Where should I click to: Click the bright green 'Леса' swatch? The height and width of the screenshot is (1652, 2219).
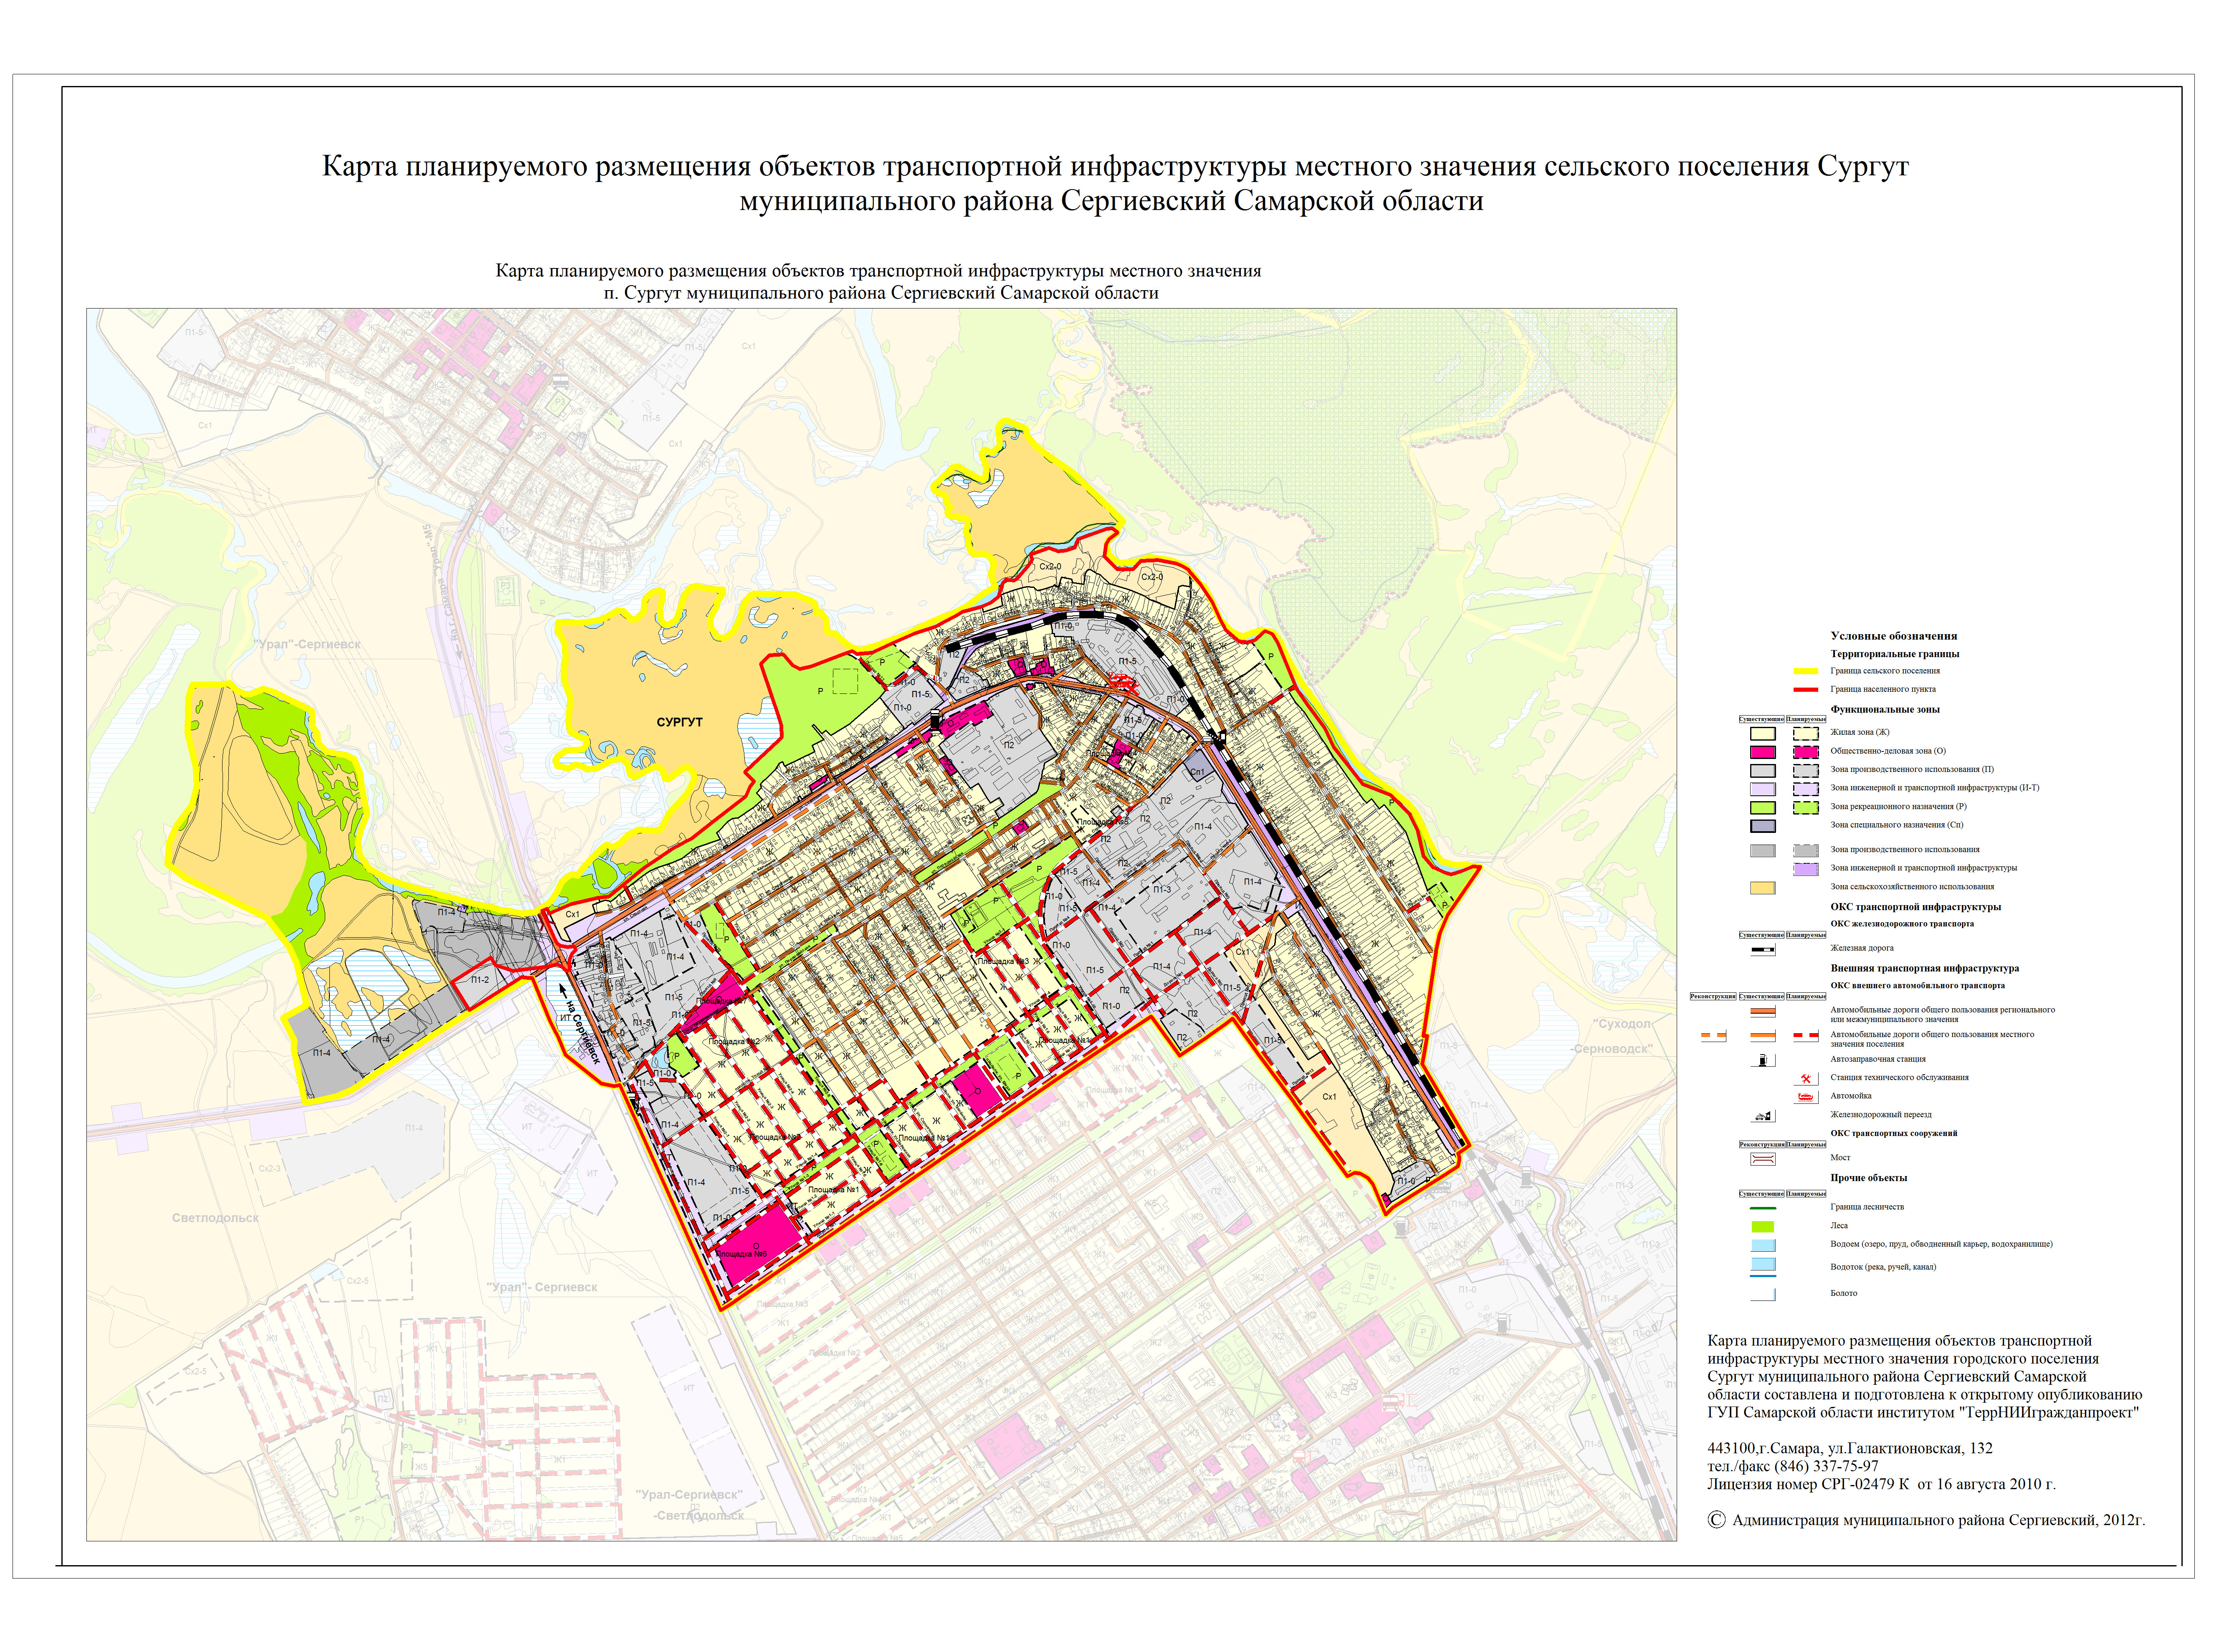click(x=1763, y=1227)
